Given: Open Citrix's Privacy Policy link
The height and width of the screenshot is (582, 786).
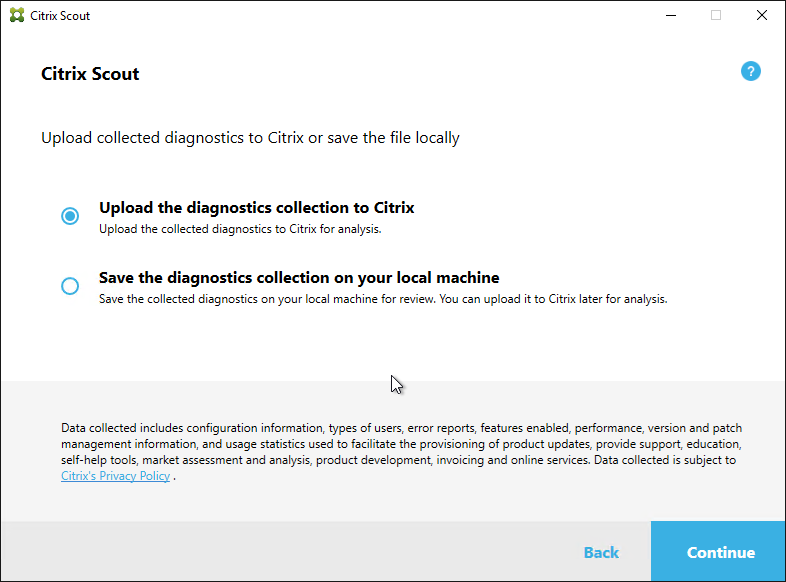Looking at the screenshot, I should 115,476.
